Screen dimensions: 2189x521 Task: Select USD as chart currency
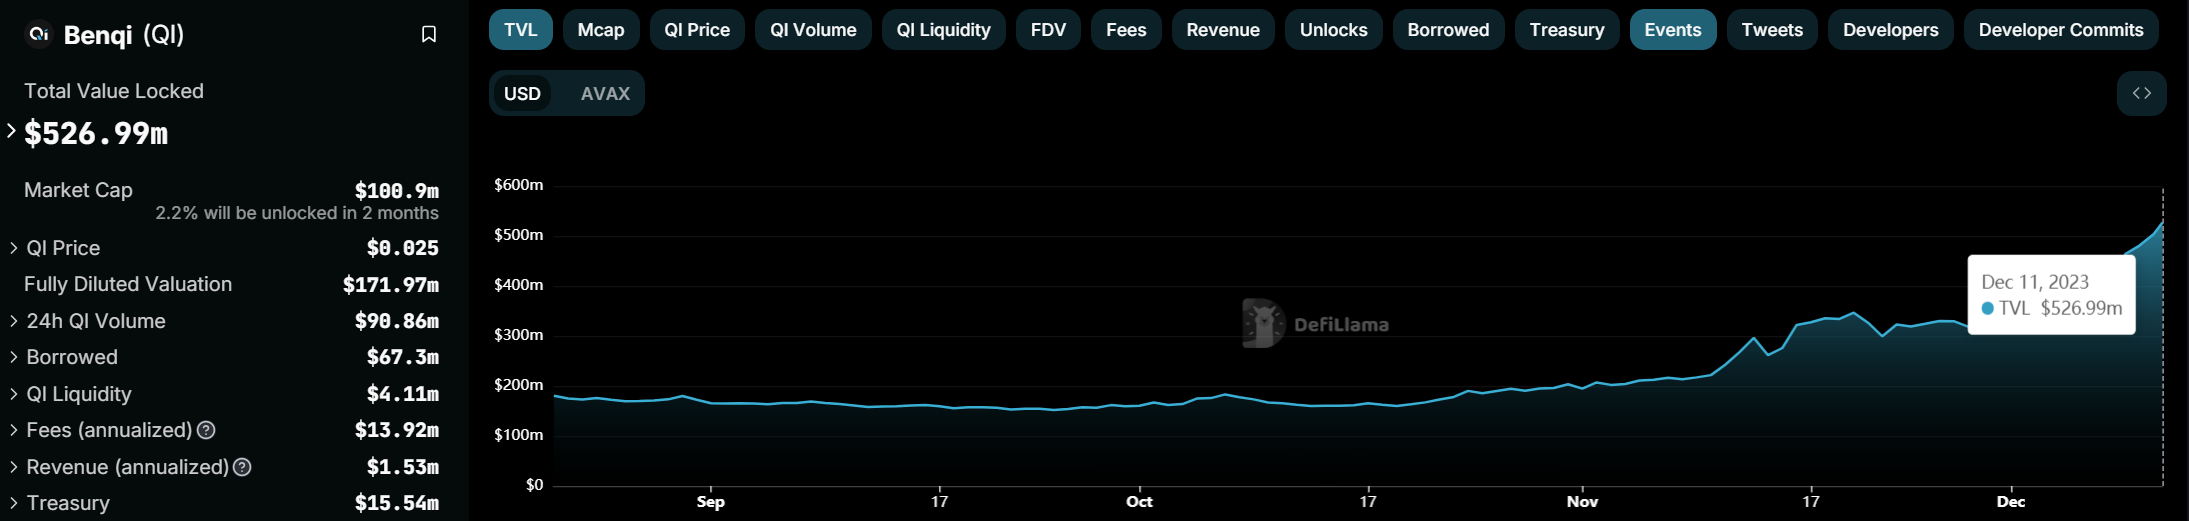[522, 93]
